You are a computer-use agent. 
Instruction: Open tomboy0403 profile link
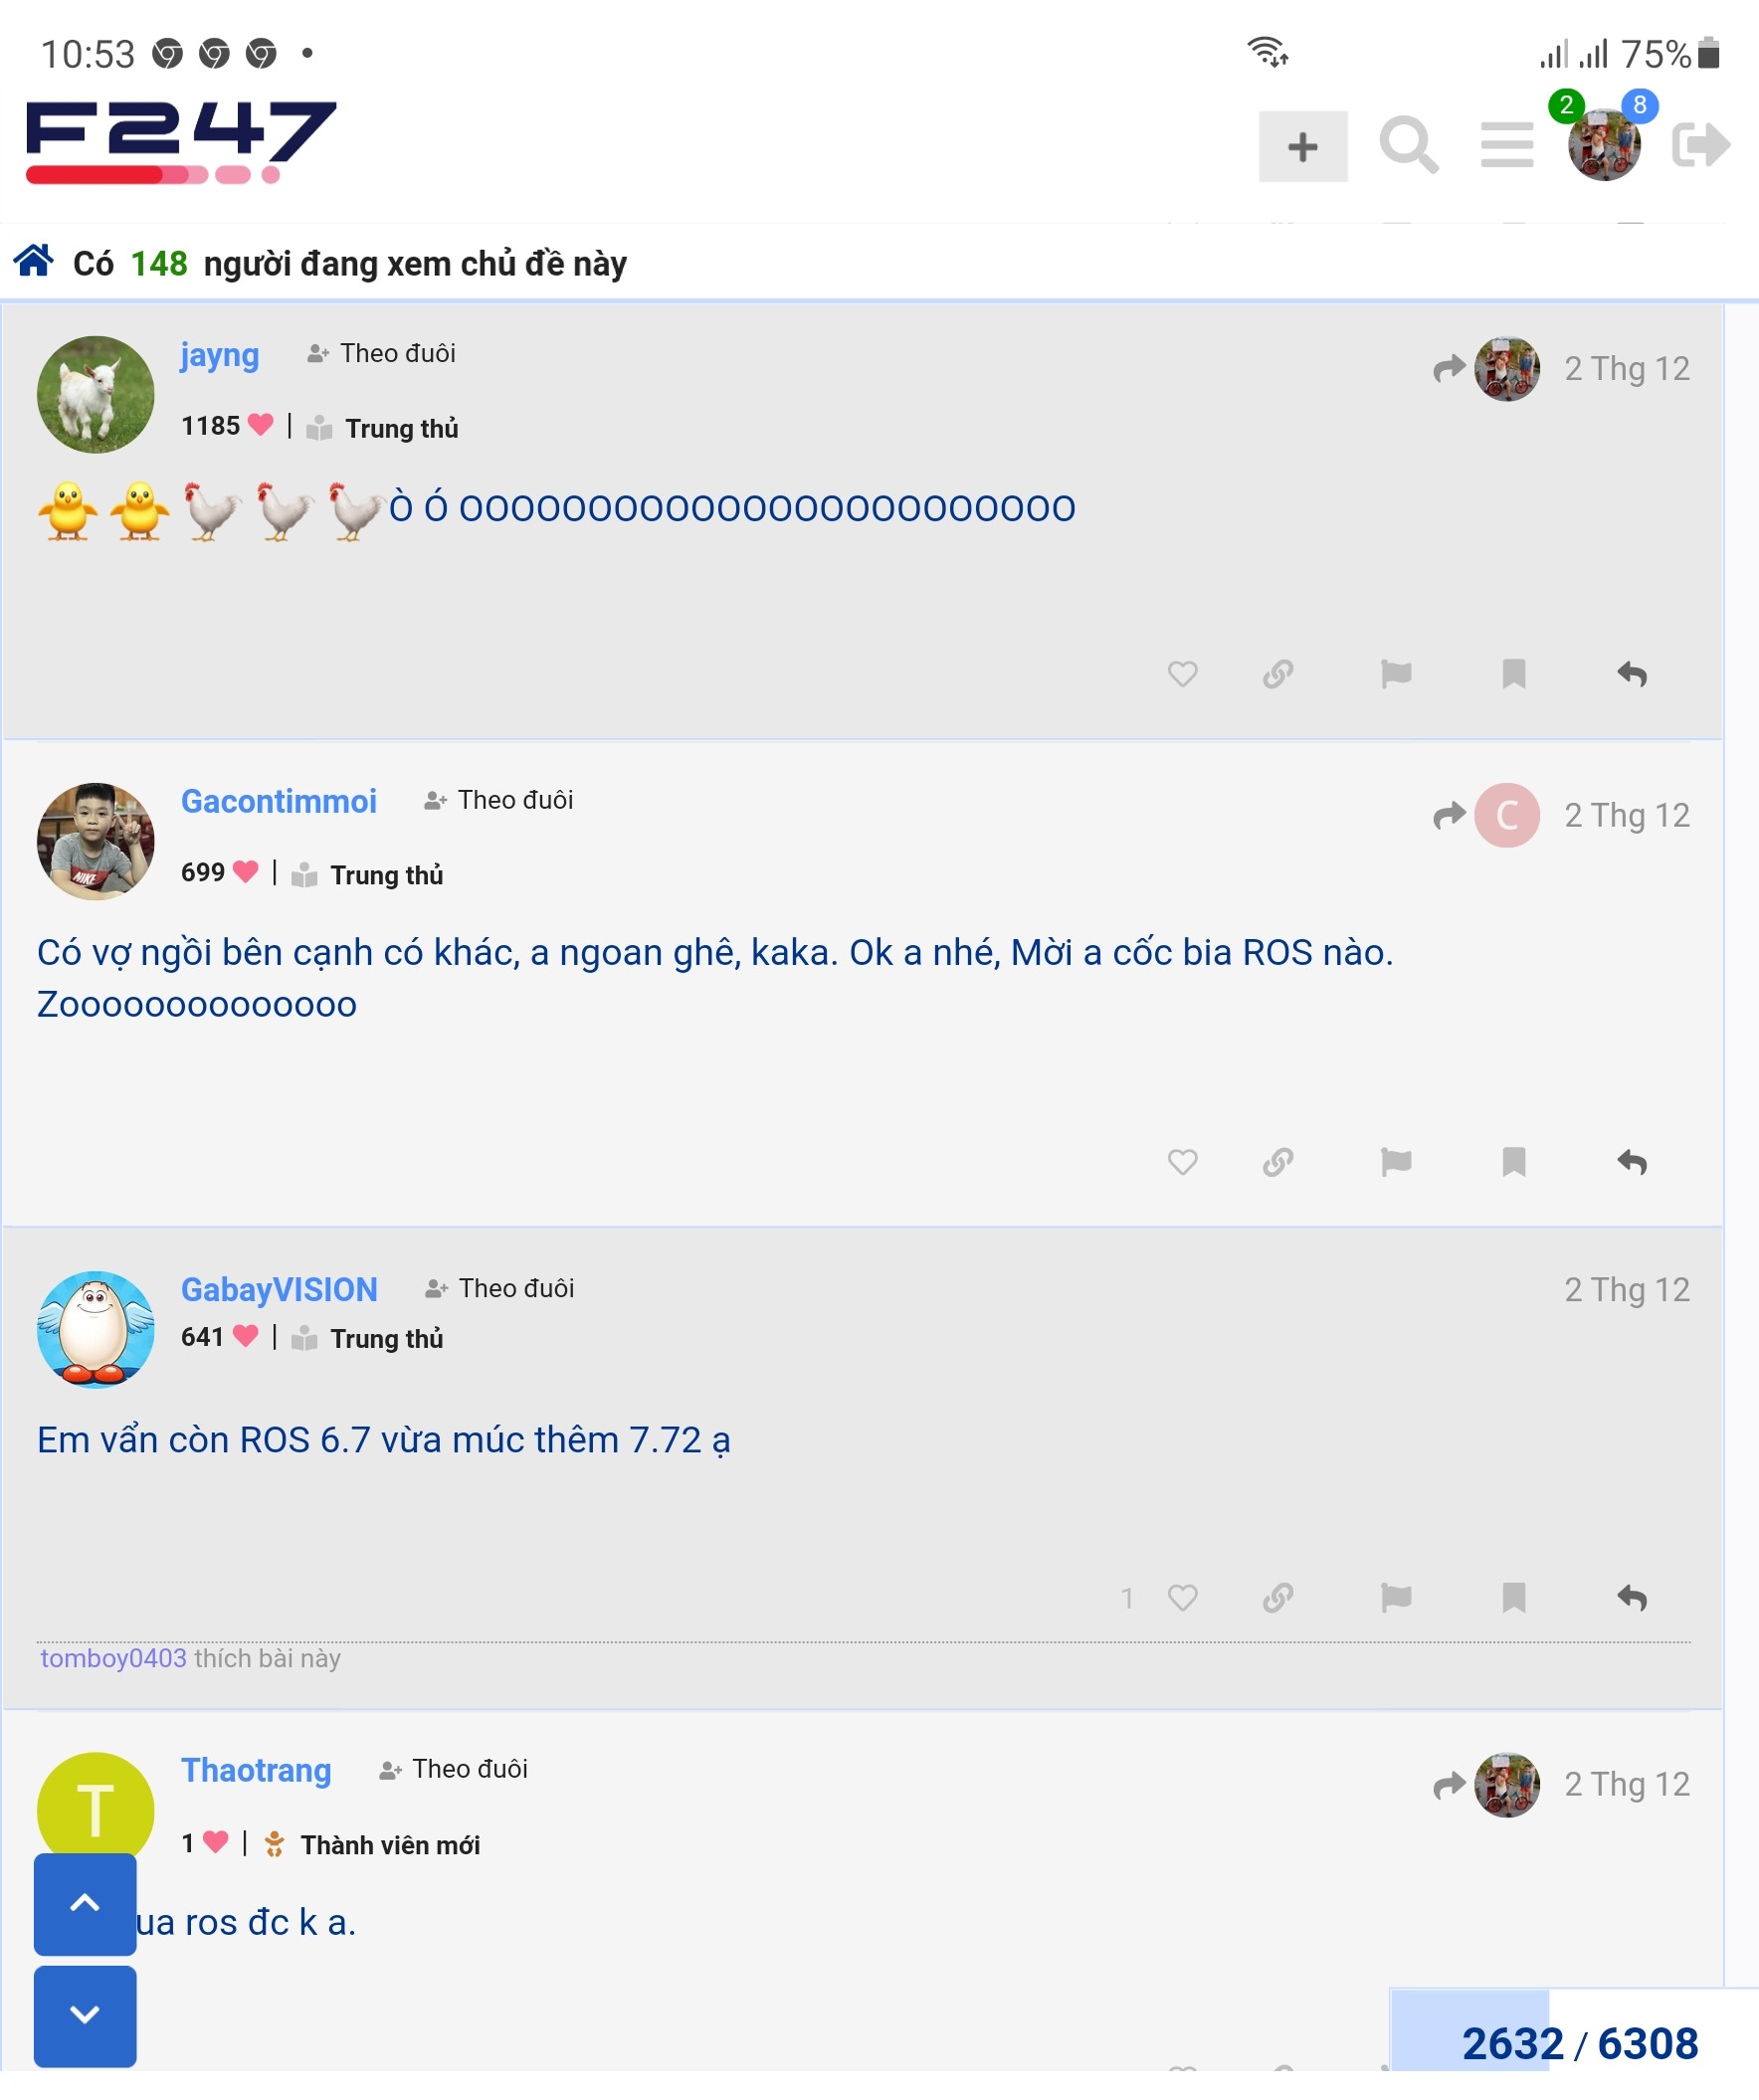coord(113,1658)
